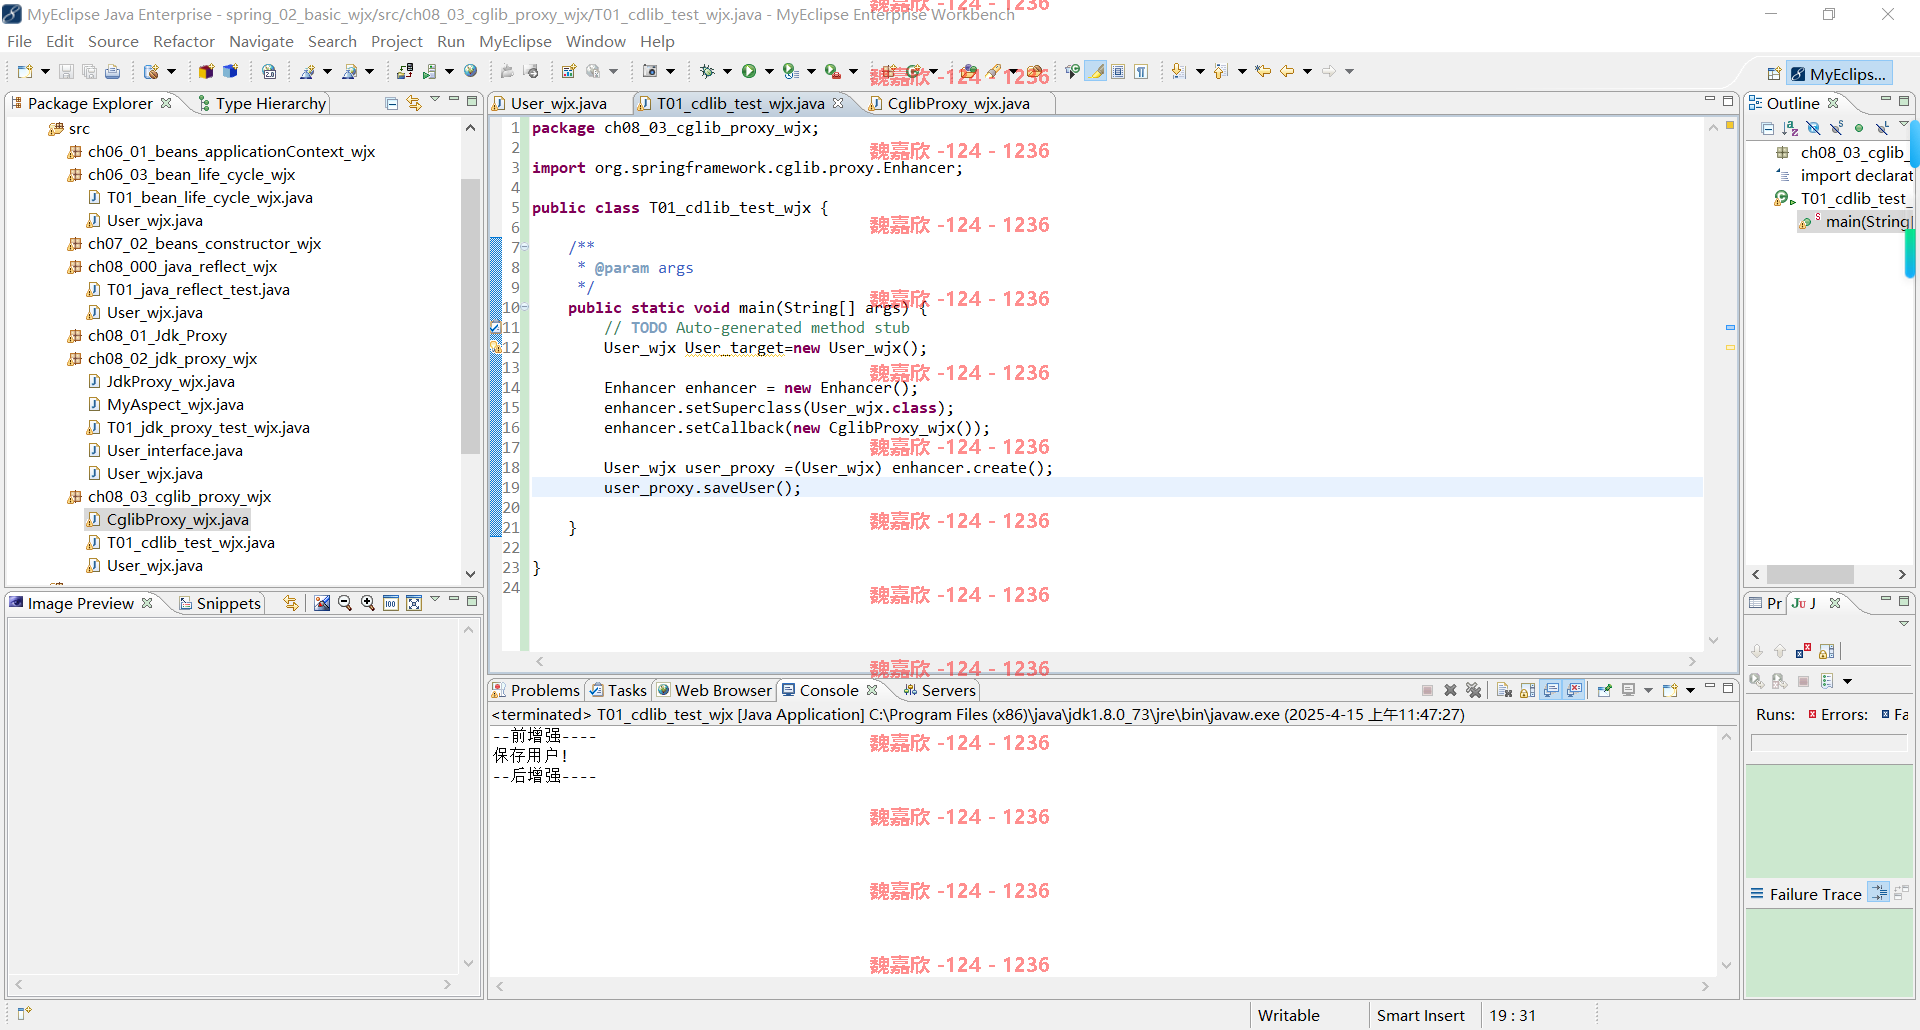Switch to the Problems tab
The height and width of the screenshot is (1030, 1920).
[536, 690]
